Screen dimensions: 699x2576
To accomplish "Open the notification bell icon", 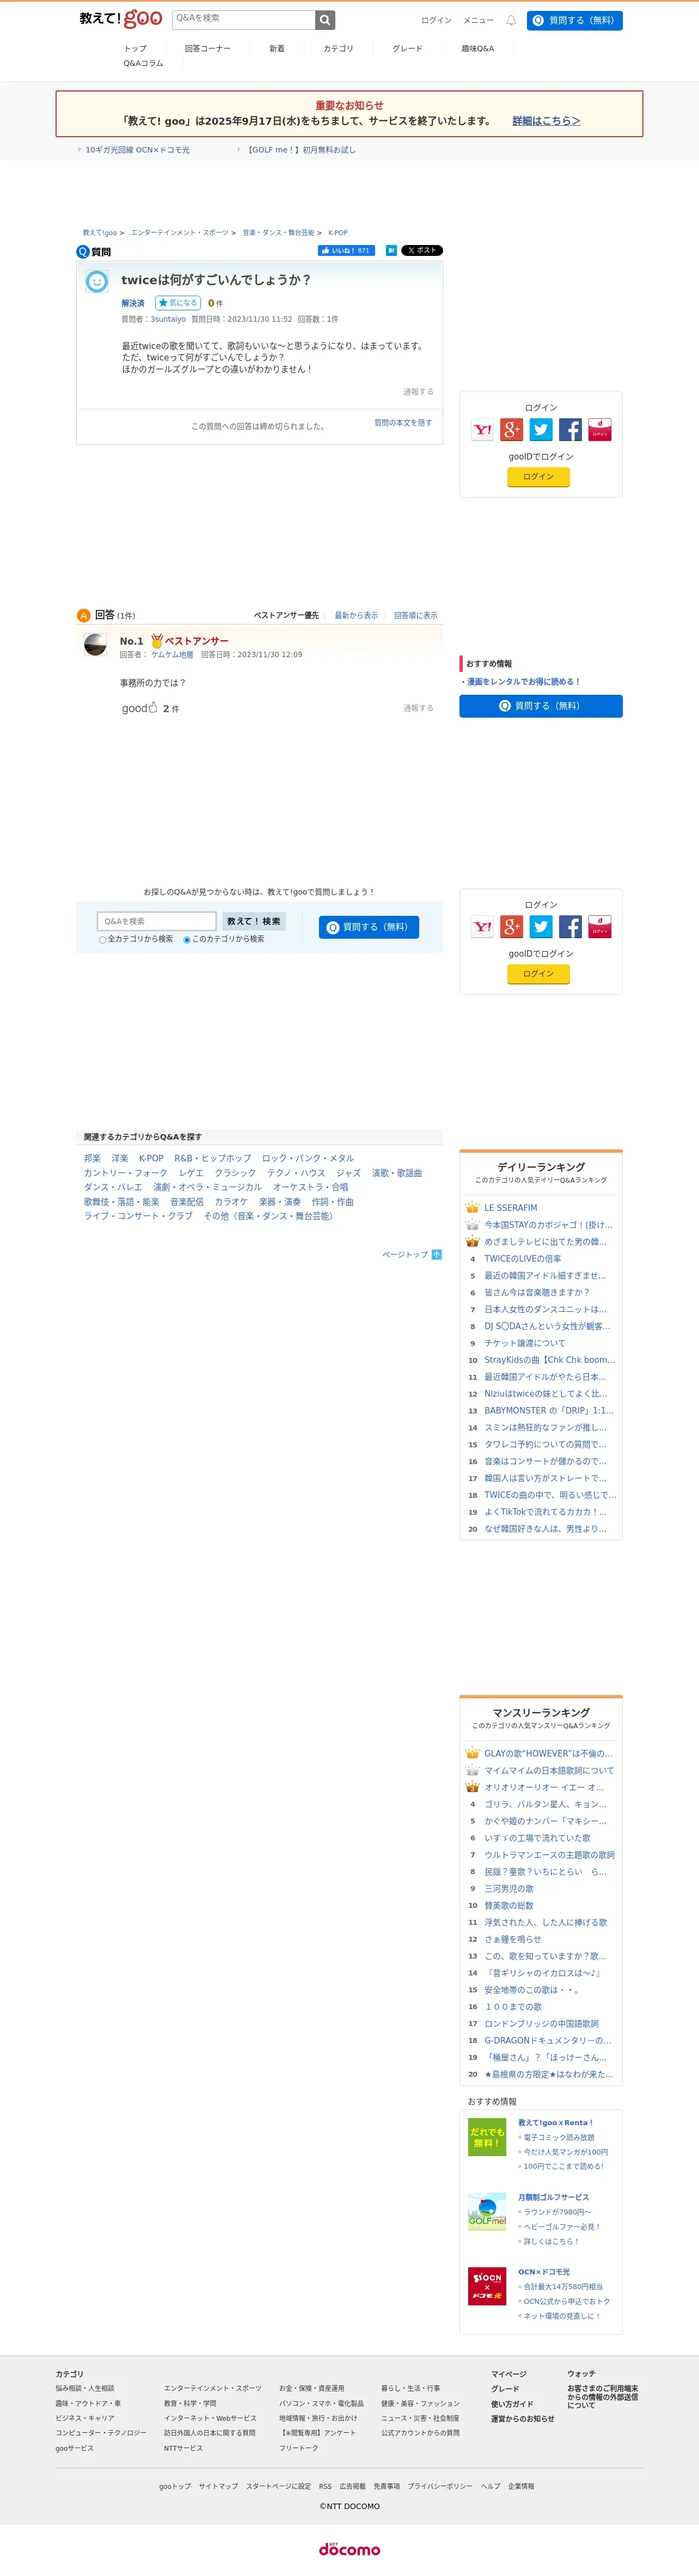I will pyautogui.click(x=511, y=20).
